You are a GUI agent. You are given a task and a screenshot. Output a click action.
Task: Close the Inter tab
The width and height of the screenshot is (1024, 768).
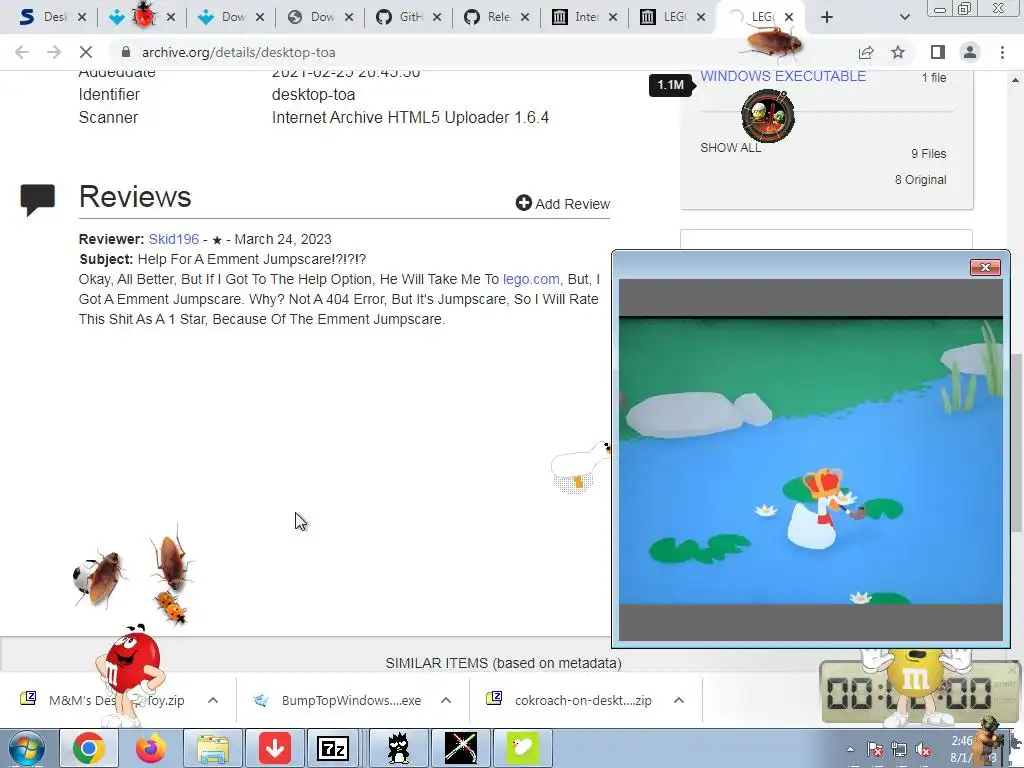click(x=613, y=17)
